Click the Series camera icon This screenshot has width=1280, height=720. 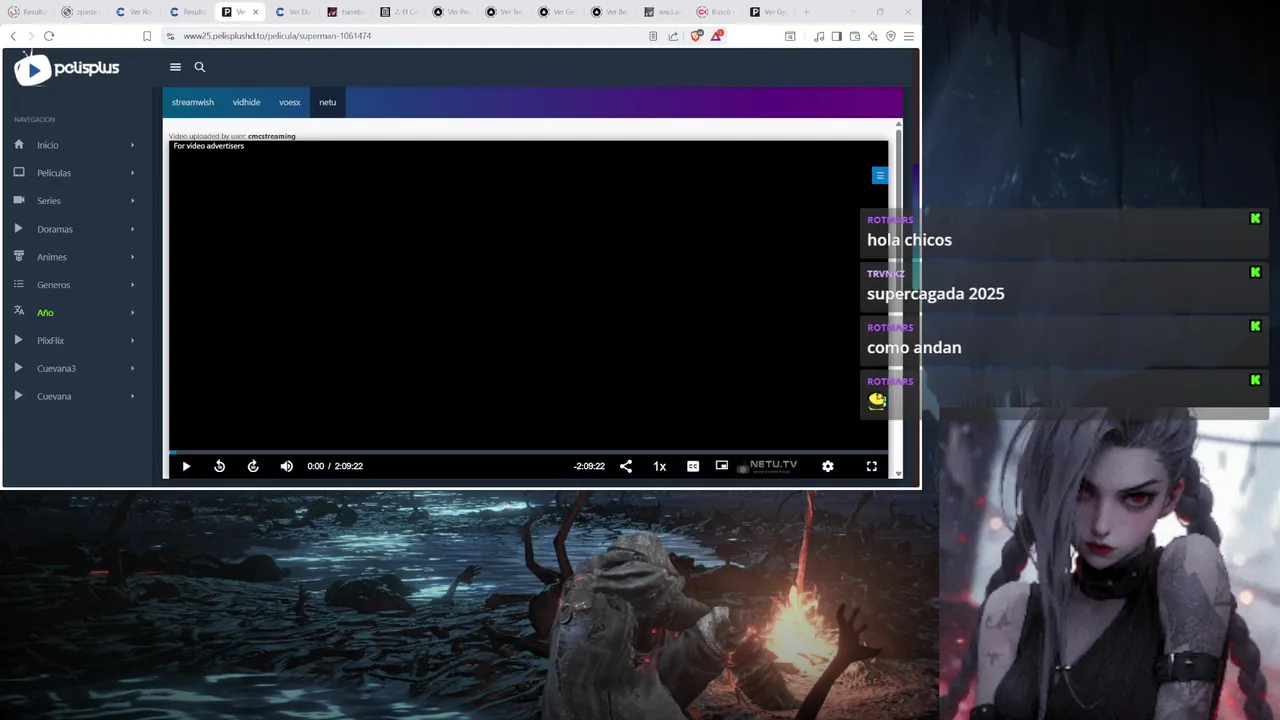[19, 200]
